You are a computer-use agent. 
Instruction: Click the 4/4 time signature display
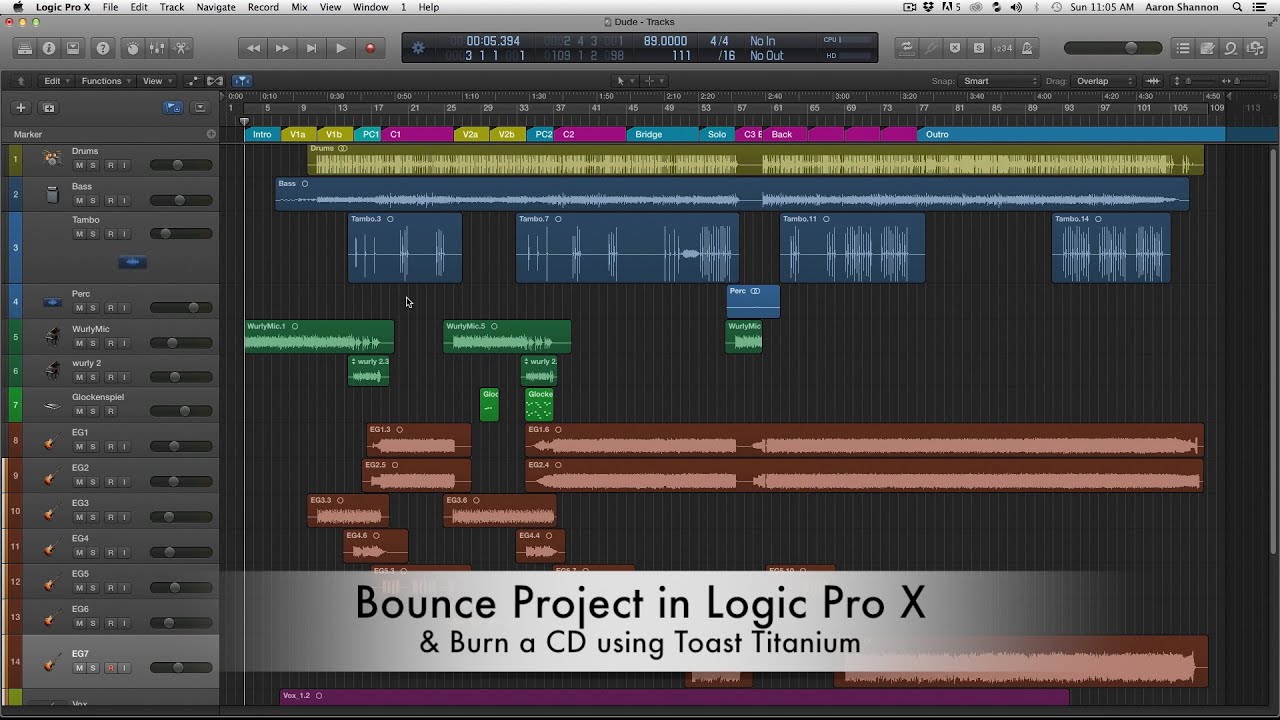(x=719, y=41)
